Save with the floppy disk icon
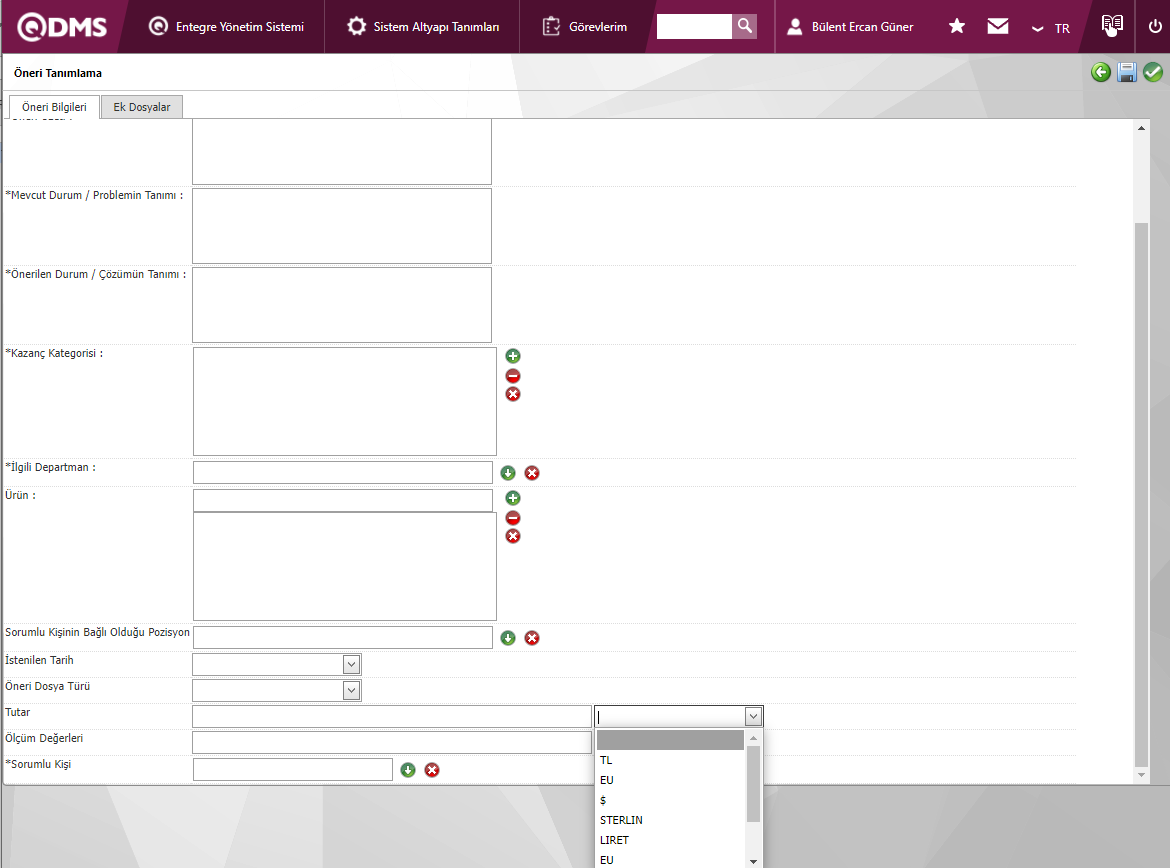 pos(1127,72)
